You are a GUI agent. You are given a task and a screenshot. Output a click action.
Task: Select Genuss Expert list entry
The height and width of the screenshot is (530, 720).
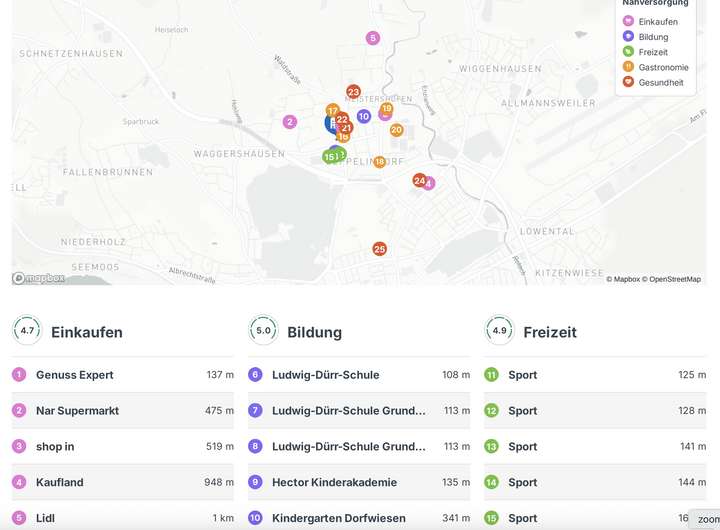pos(75,375)
